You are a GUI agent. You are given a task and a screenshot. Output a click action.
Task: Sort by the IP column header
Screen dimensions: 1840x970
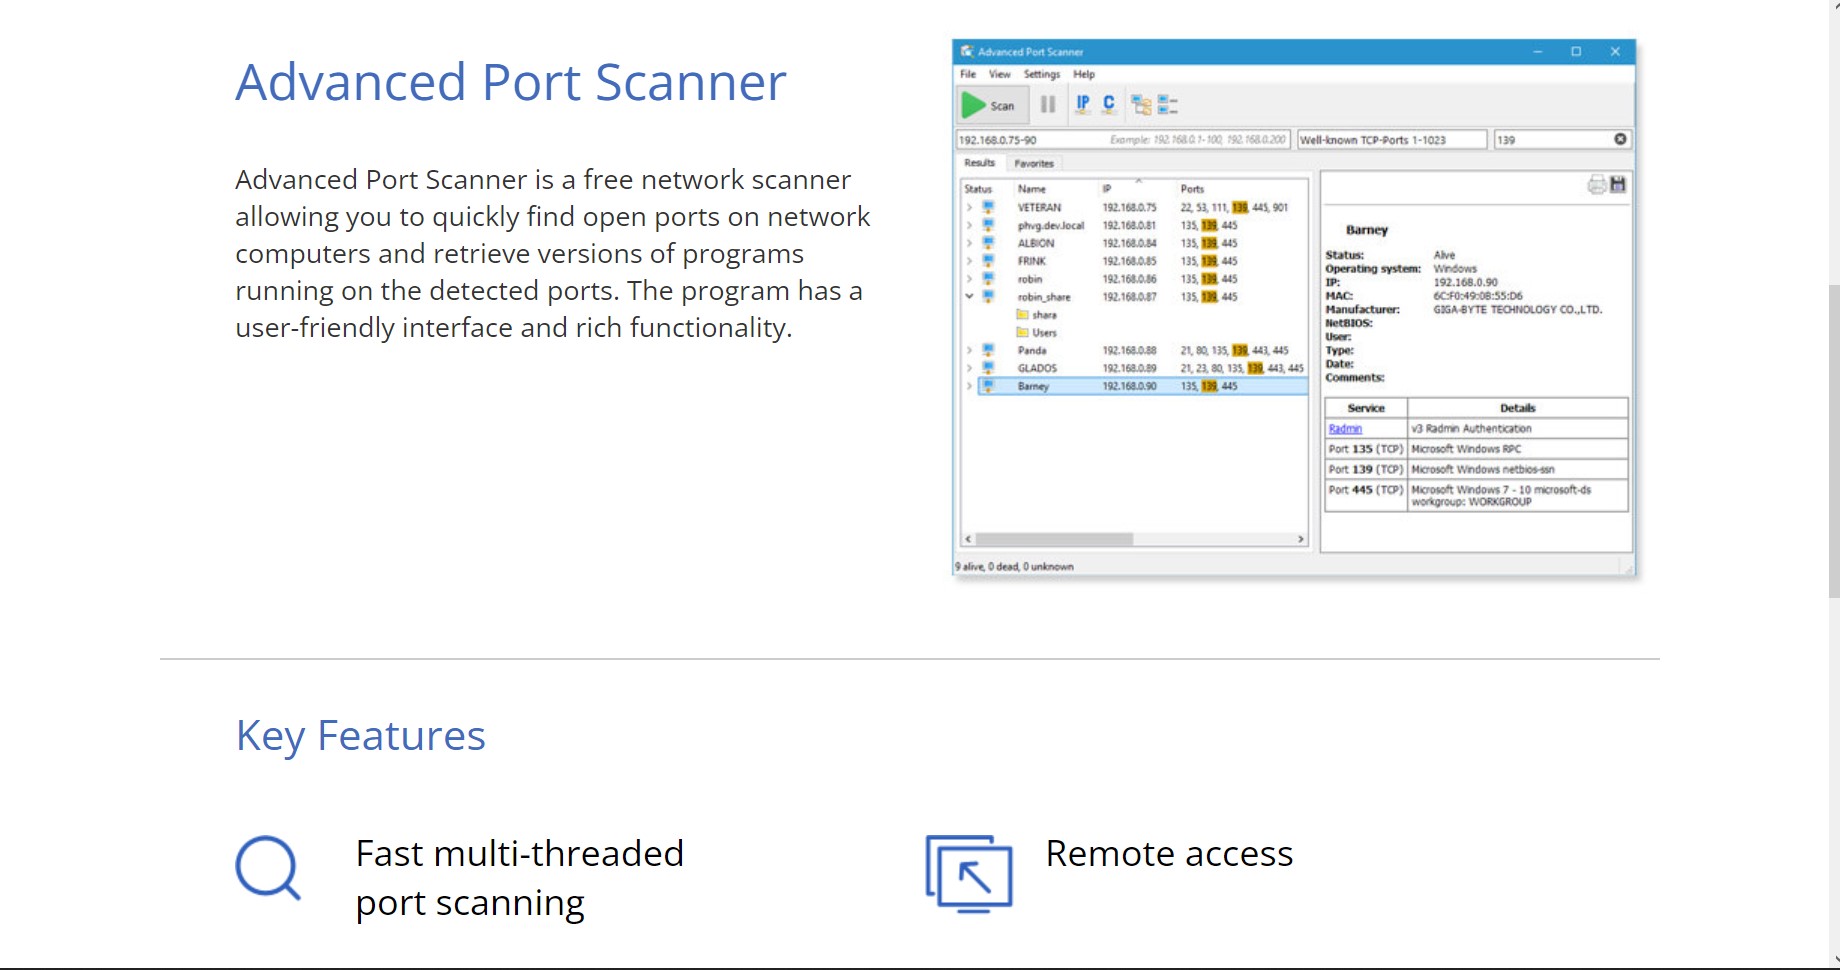pos(1107,189)
